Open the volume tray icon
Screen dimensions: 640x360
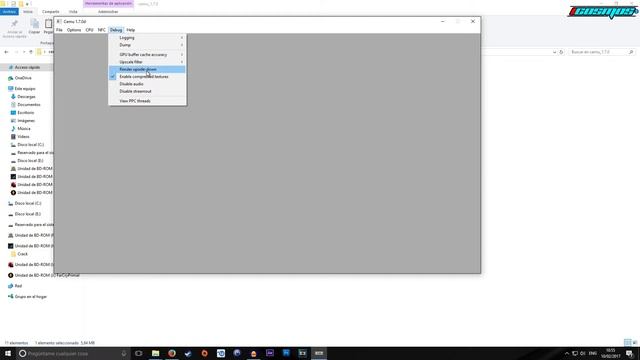583,353
